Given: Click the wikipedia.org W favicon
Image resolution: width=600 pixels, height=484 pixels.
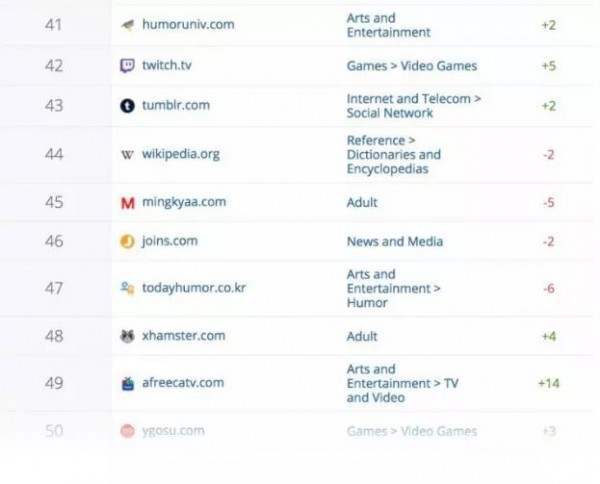Looking at the screenshot, I should (127, 155).
